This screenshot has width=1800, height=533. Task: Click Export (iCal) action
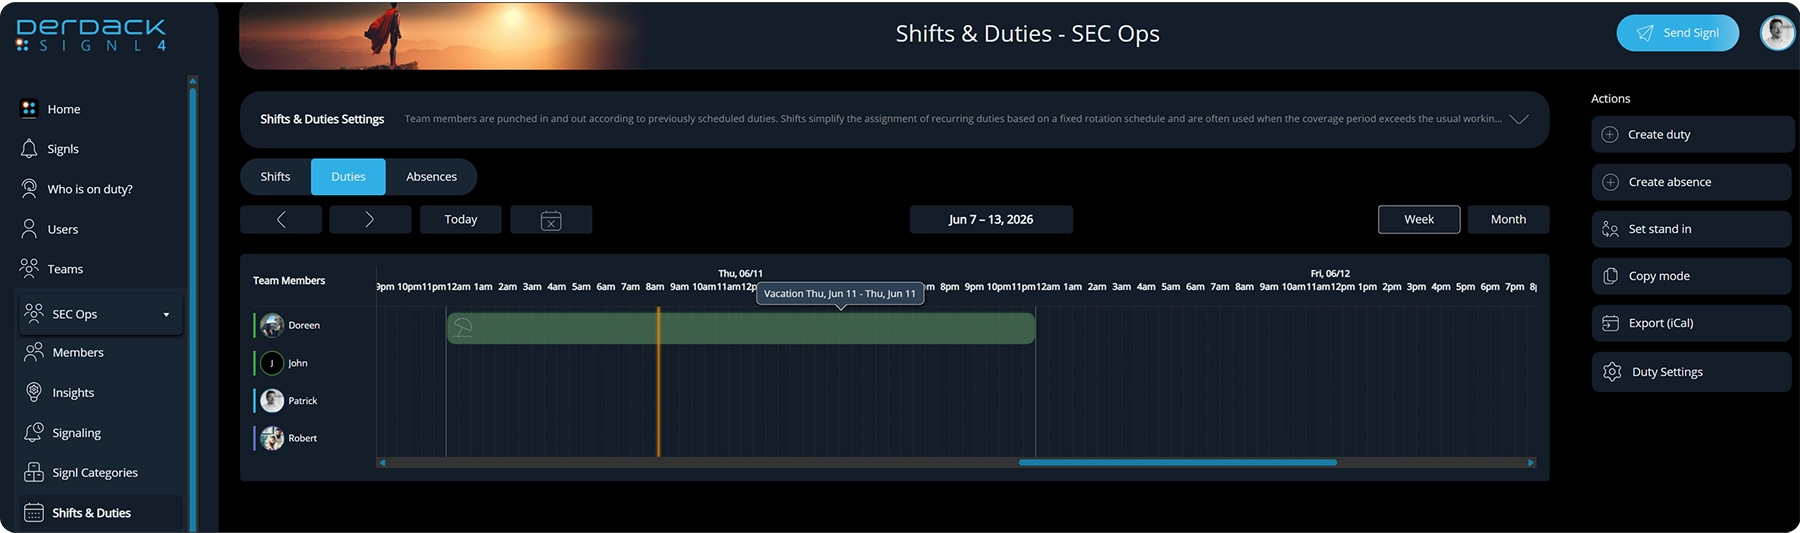click(x=1690, y=323)
